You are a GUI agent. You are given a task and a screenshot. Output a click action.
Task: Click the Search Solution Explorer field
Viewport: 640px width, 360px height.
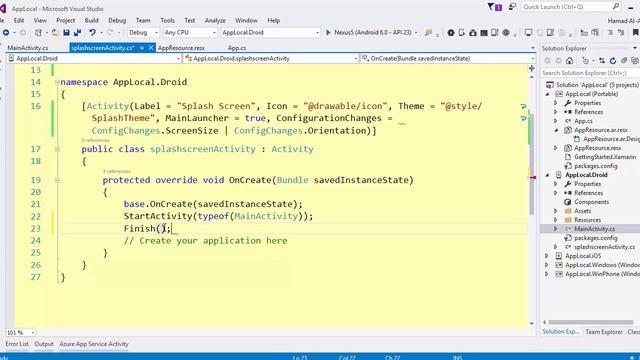(590, 73)
